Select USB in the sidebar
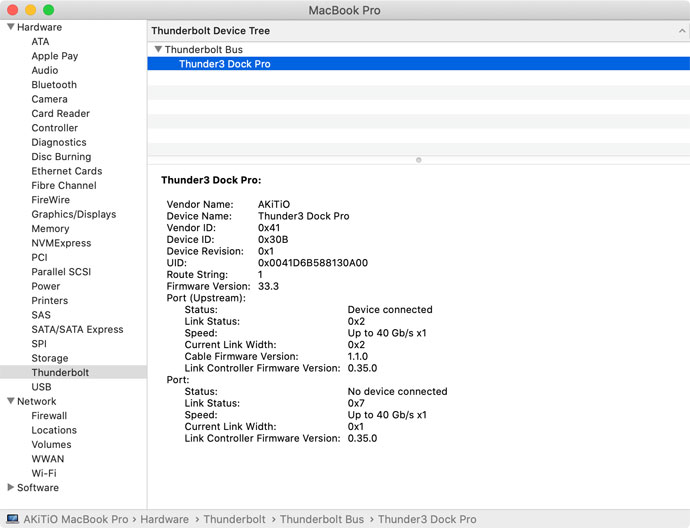Image resolution: width=690 pixels, height=528 pixels. coord(41,387)
